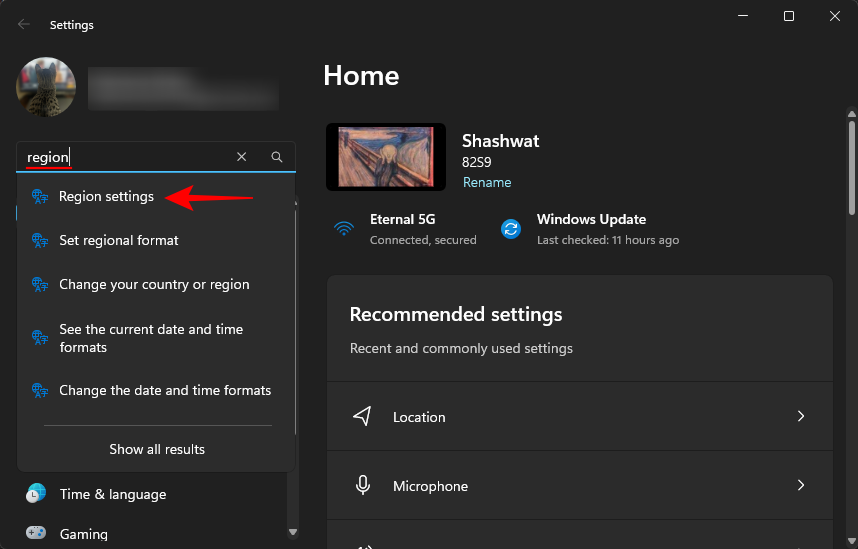Click the Microphone icon
Viewport: 858px width, 549px height.
363,485
